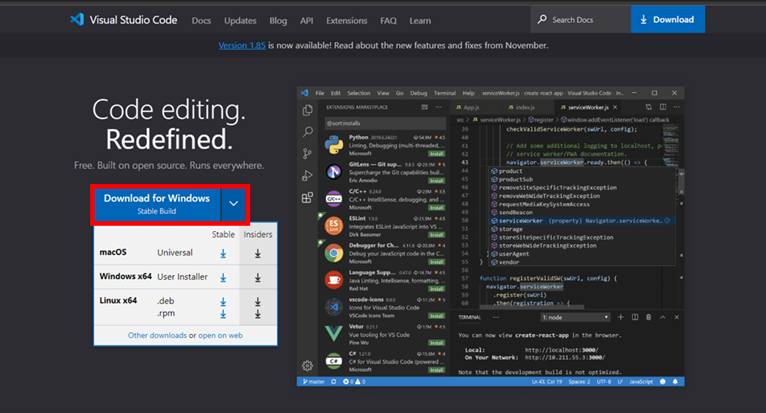Open Extensions icon in activity bar
The height and width of the screenshot is (413, 766).
(307, 197)
